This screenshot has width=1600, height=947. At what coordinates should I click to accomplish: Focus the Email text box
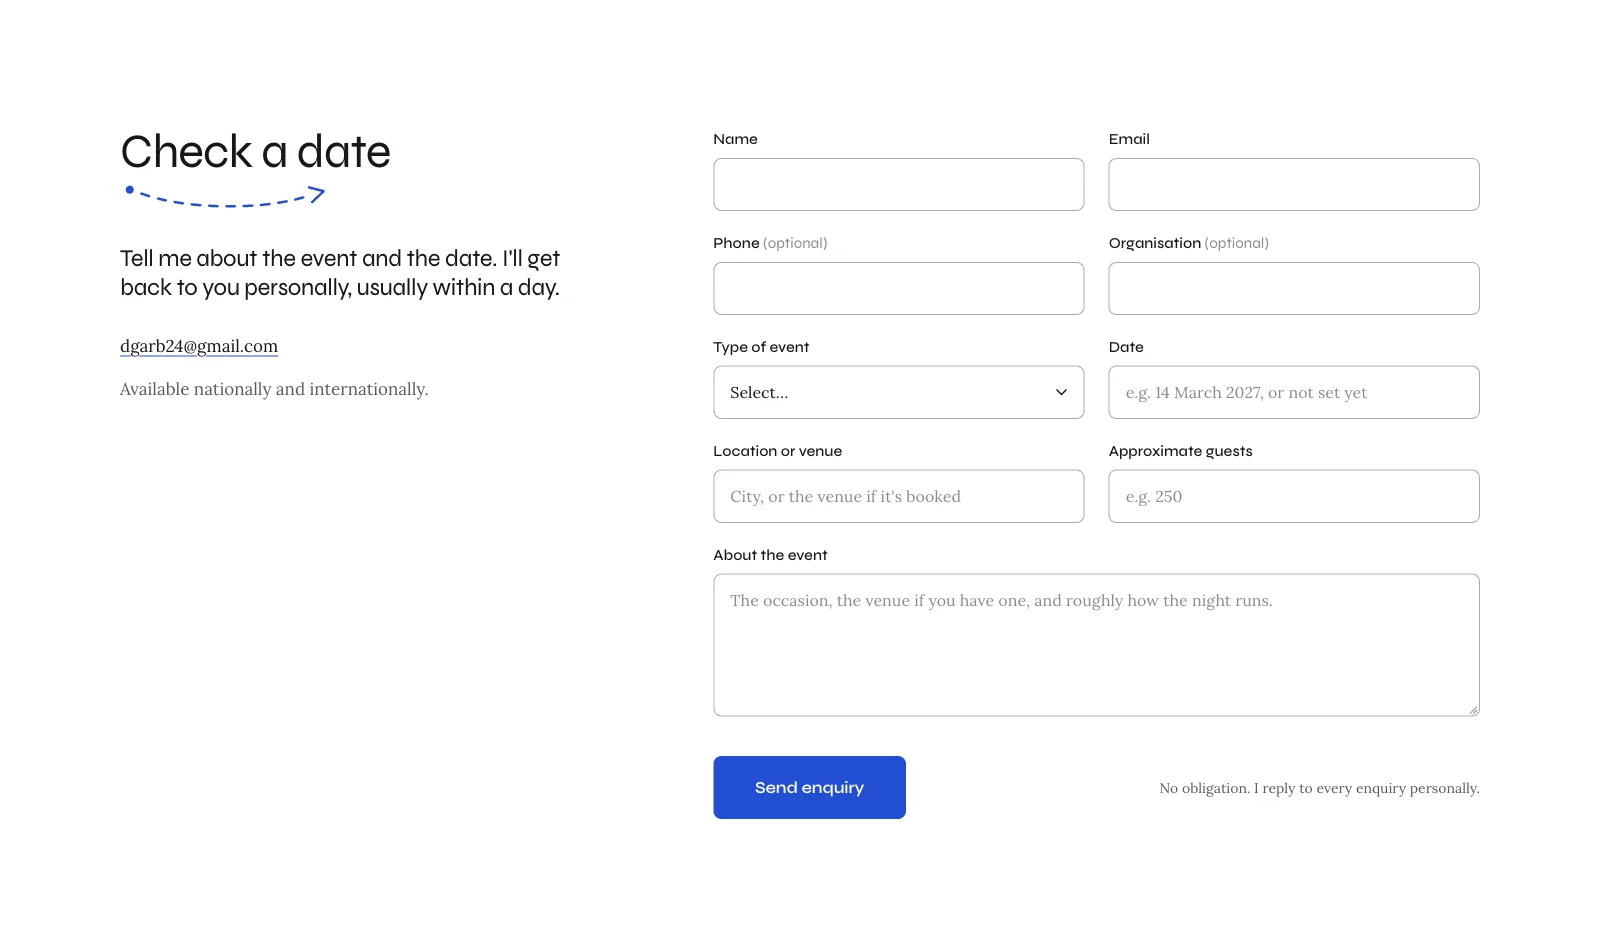(1294, 184)
